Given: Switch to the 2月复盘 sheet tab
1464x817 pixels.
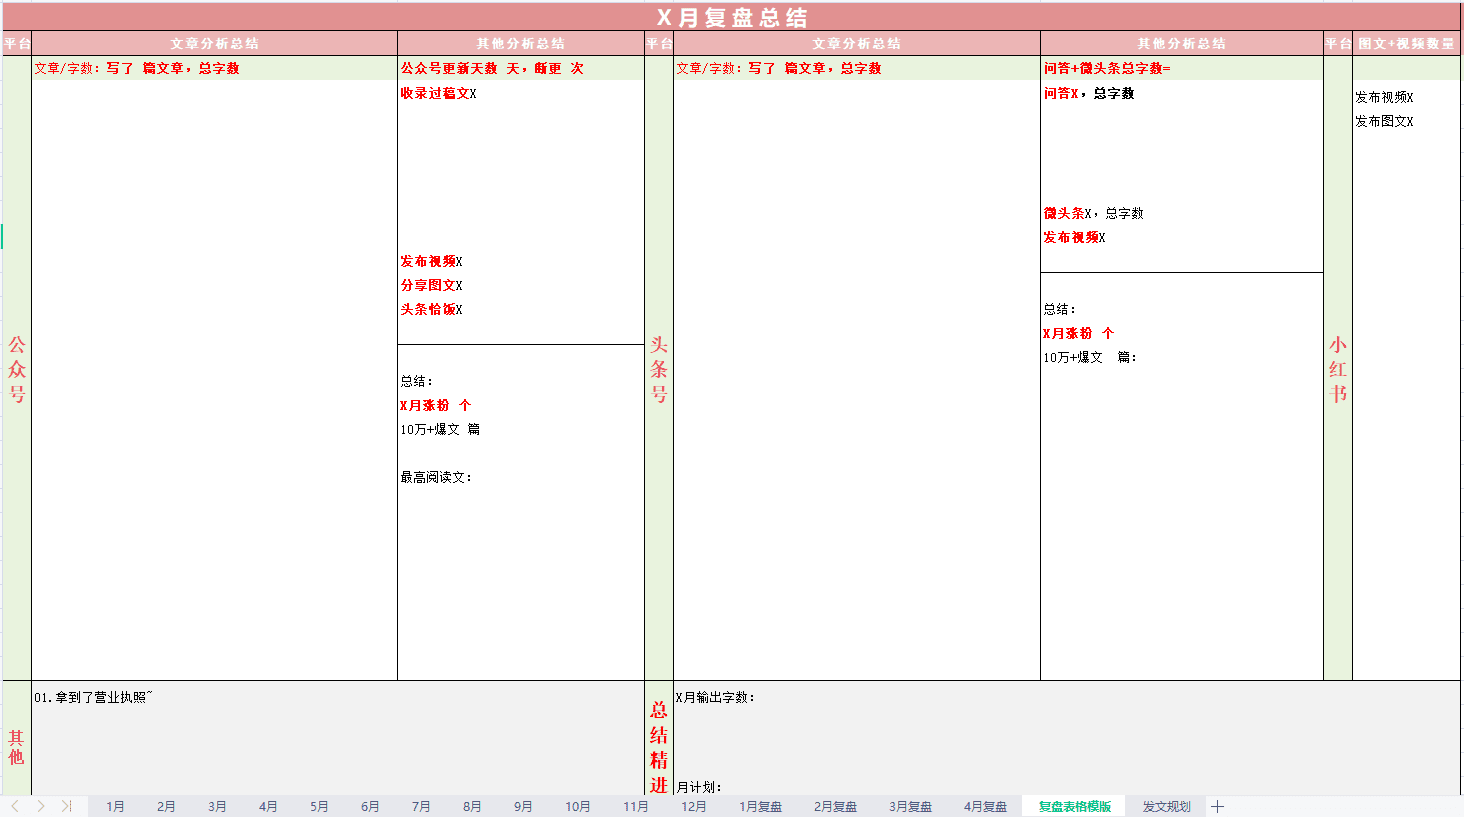Looking at the screenshot, I should pyautogui.click(x=835, y=806).
